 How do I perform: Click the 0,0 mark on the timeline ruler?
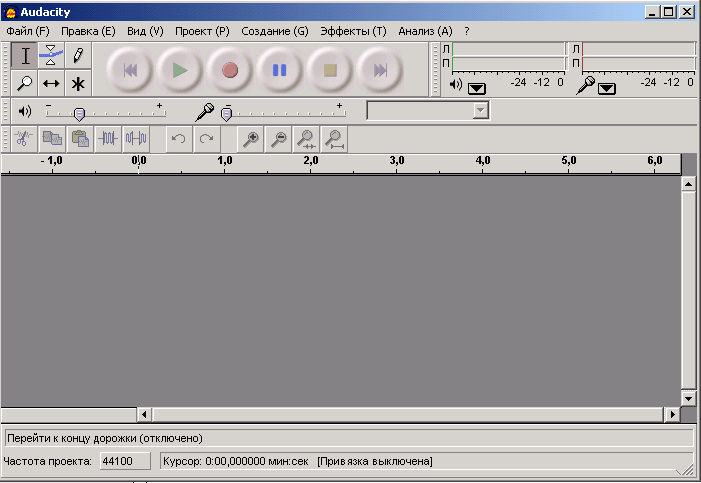pyautogui.click(x=139, y=160)
